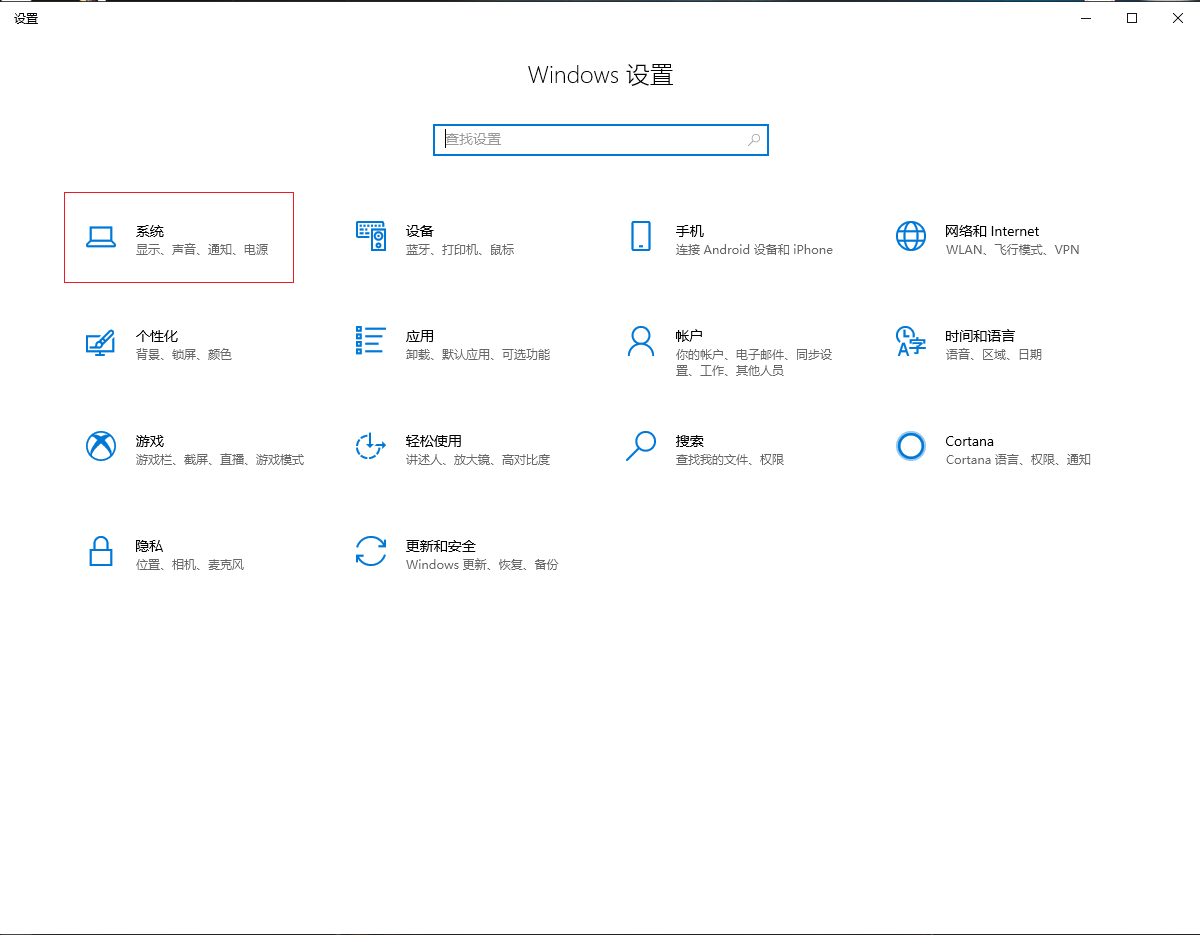
Task: Click the clock and letter 时间和语言 icon
Action: click(911, 341)
